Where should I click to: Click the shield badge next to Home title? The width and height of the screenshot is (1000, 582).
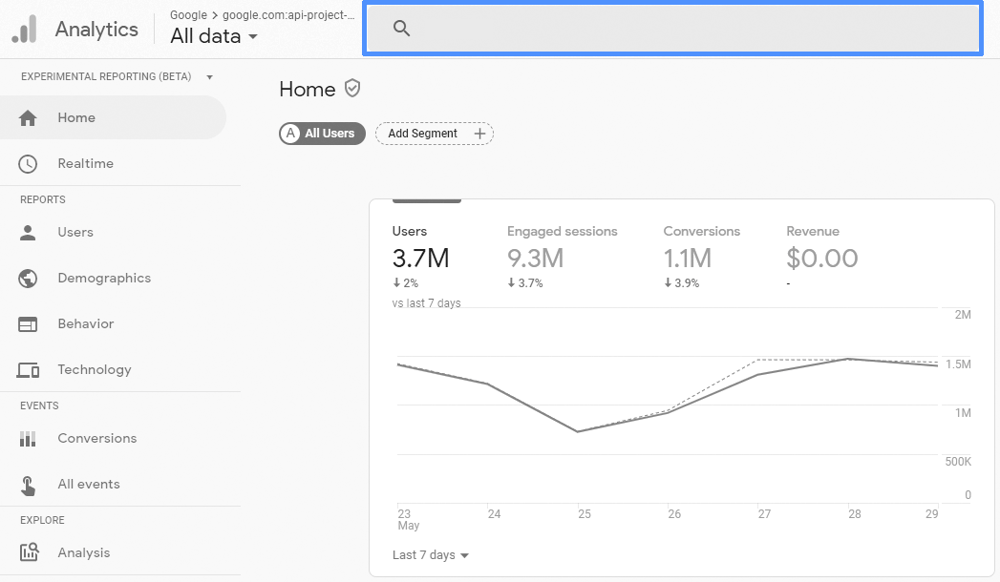[353, 88]
